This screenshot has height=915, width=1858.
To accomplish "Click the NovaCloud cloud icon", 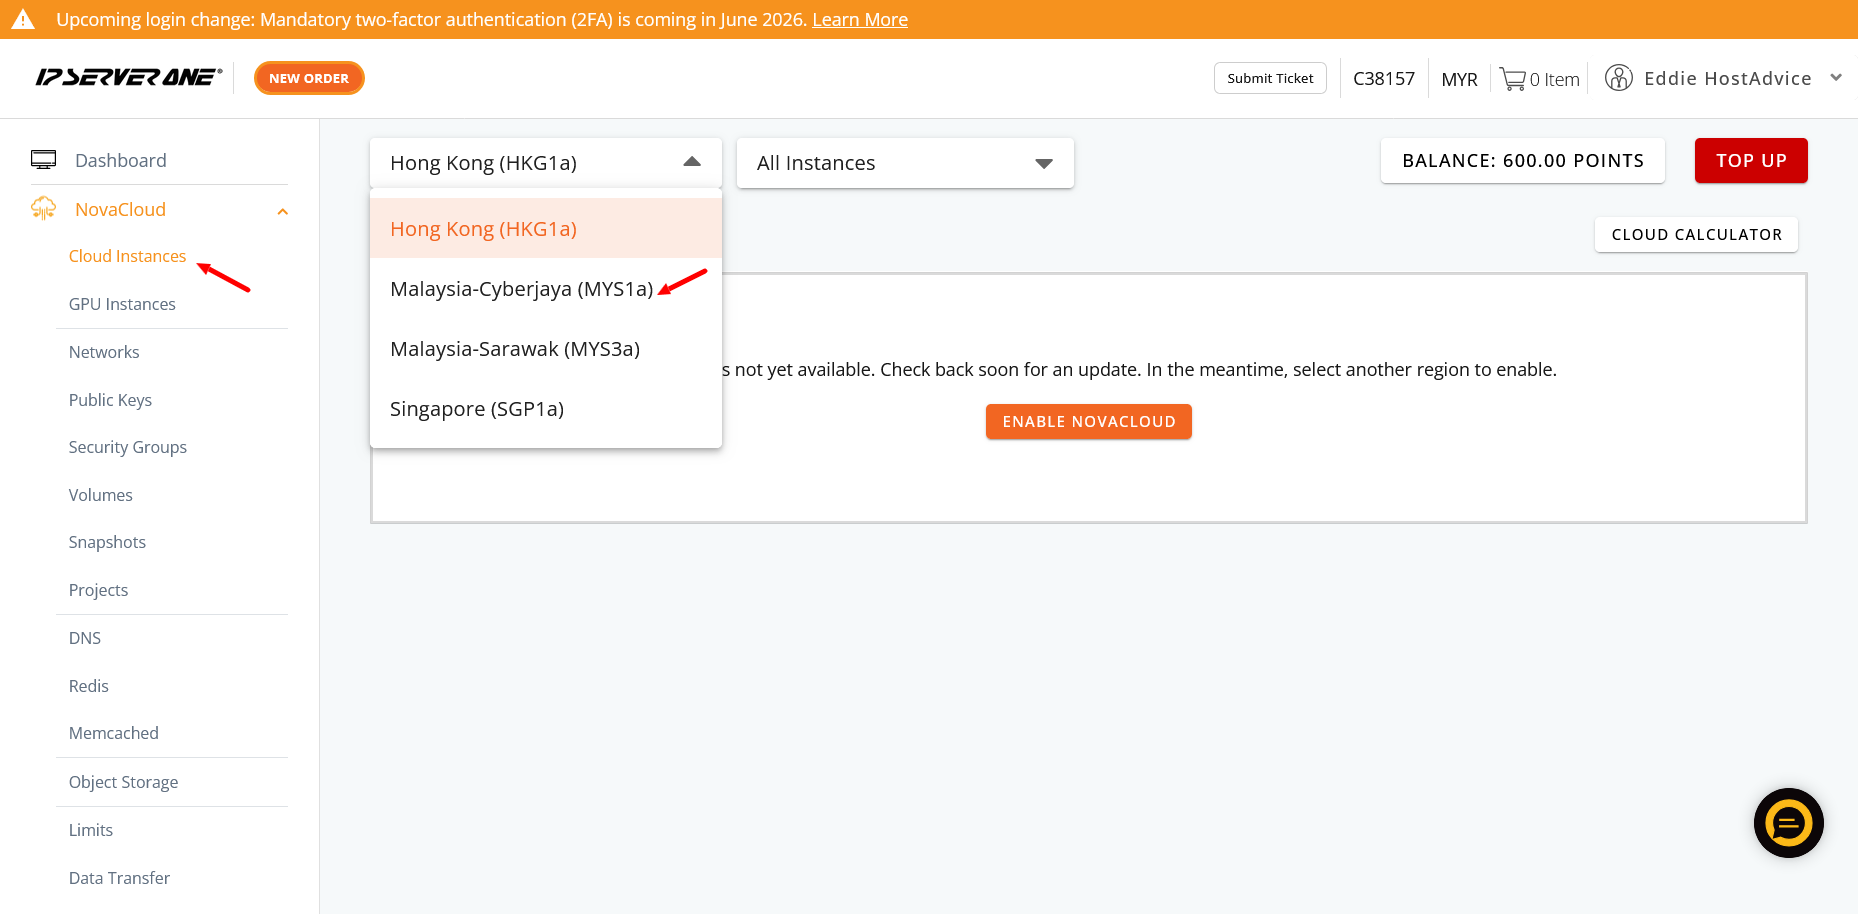I will (x=44, y=208).
